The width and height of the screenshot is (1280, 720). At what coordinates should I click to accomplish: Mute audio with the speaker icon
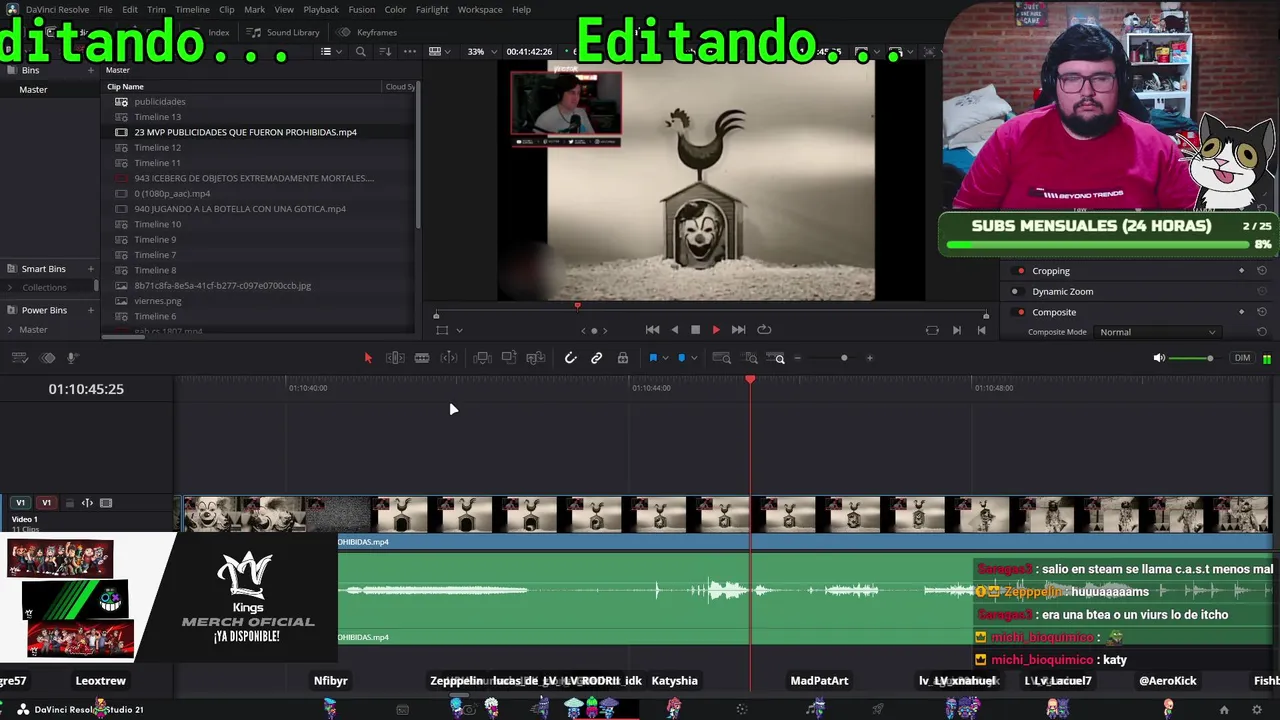coord(1159,358)
